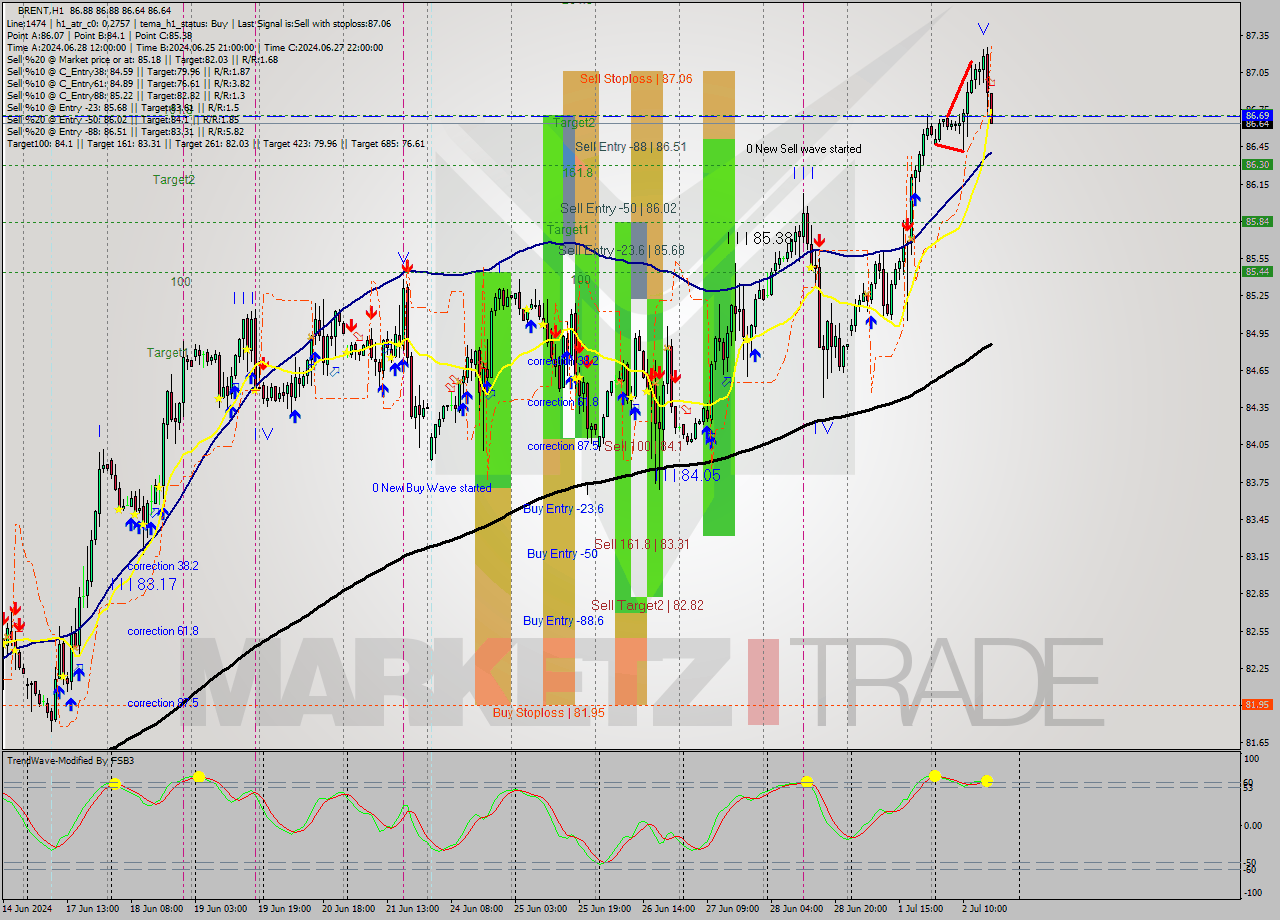Click the 'TrendWave-Modified By FSB3' indicator title
This screenshot has height=920, width=1280.
[71, 761]
